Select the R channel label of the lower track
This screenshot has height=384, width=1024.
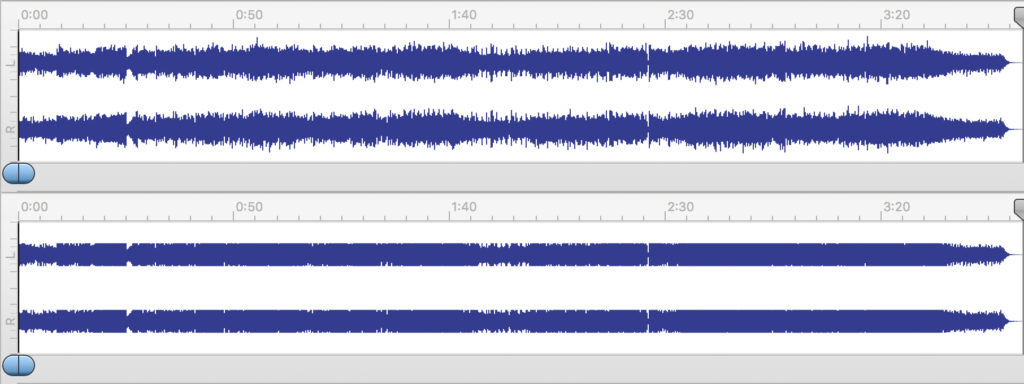pyautogui.click(x=10, y=321)
